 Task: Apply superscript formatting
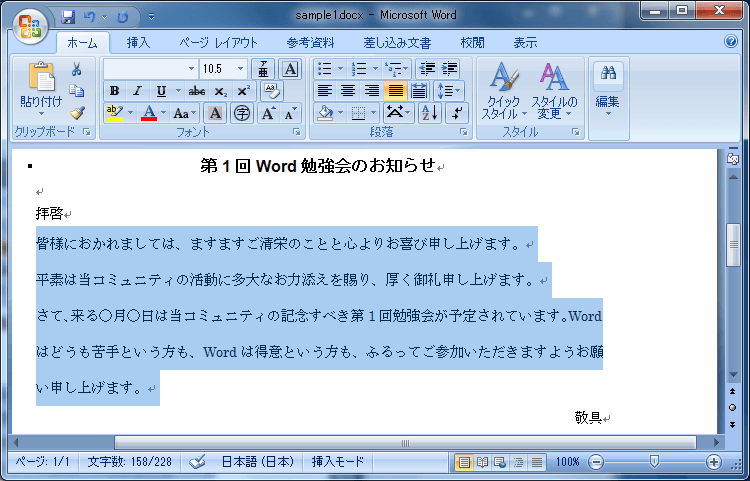click(244, 91)
